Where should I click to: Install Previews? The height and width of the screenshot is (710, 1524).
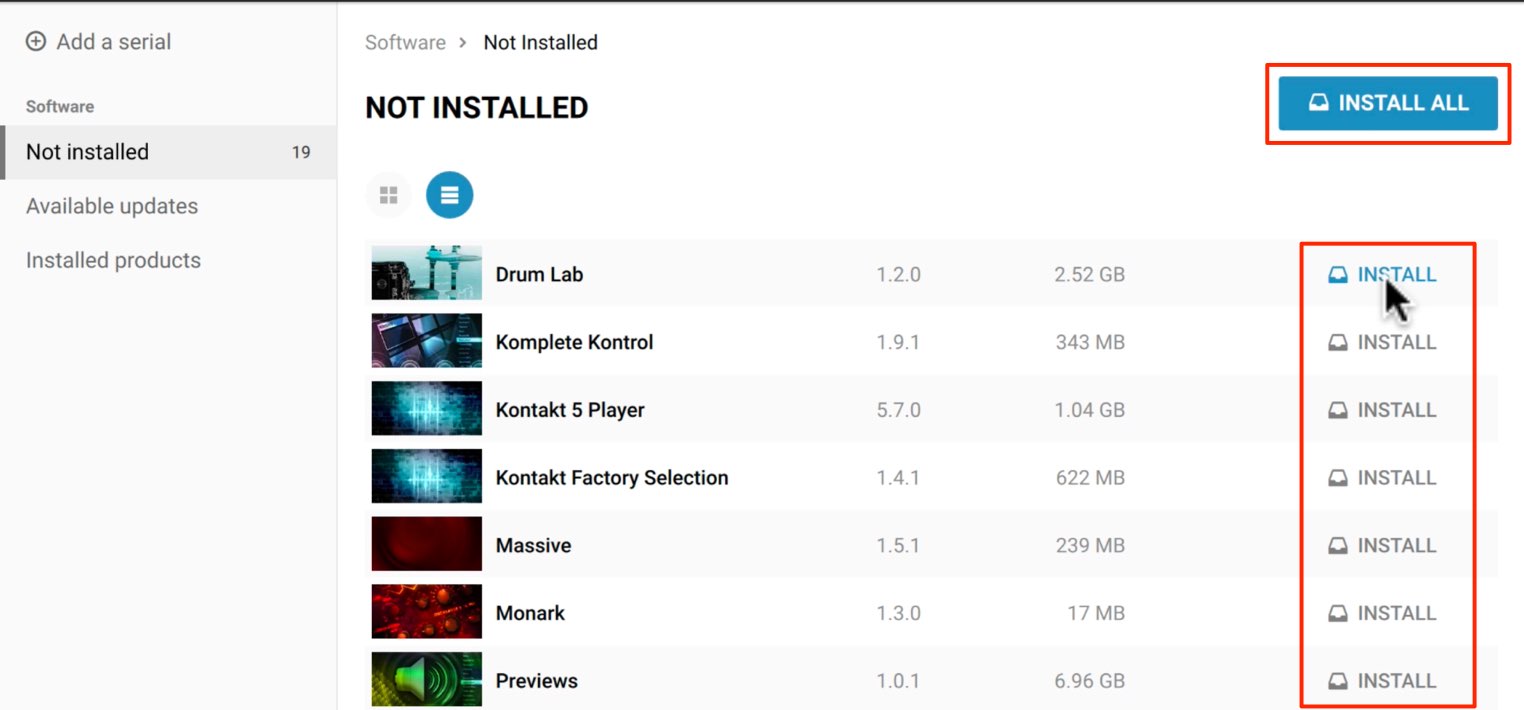(1382, 681)
